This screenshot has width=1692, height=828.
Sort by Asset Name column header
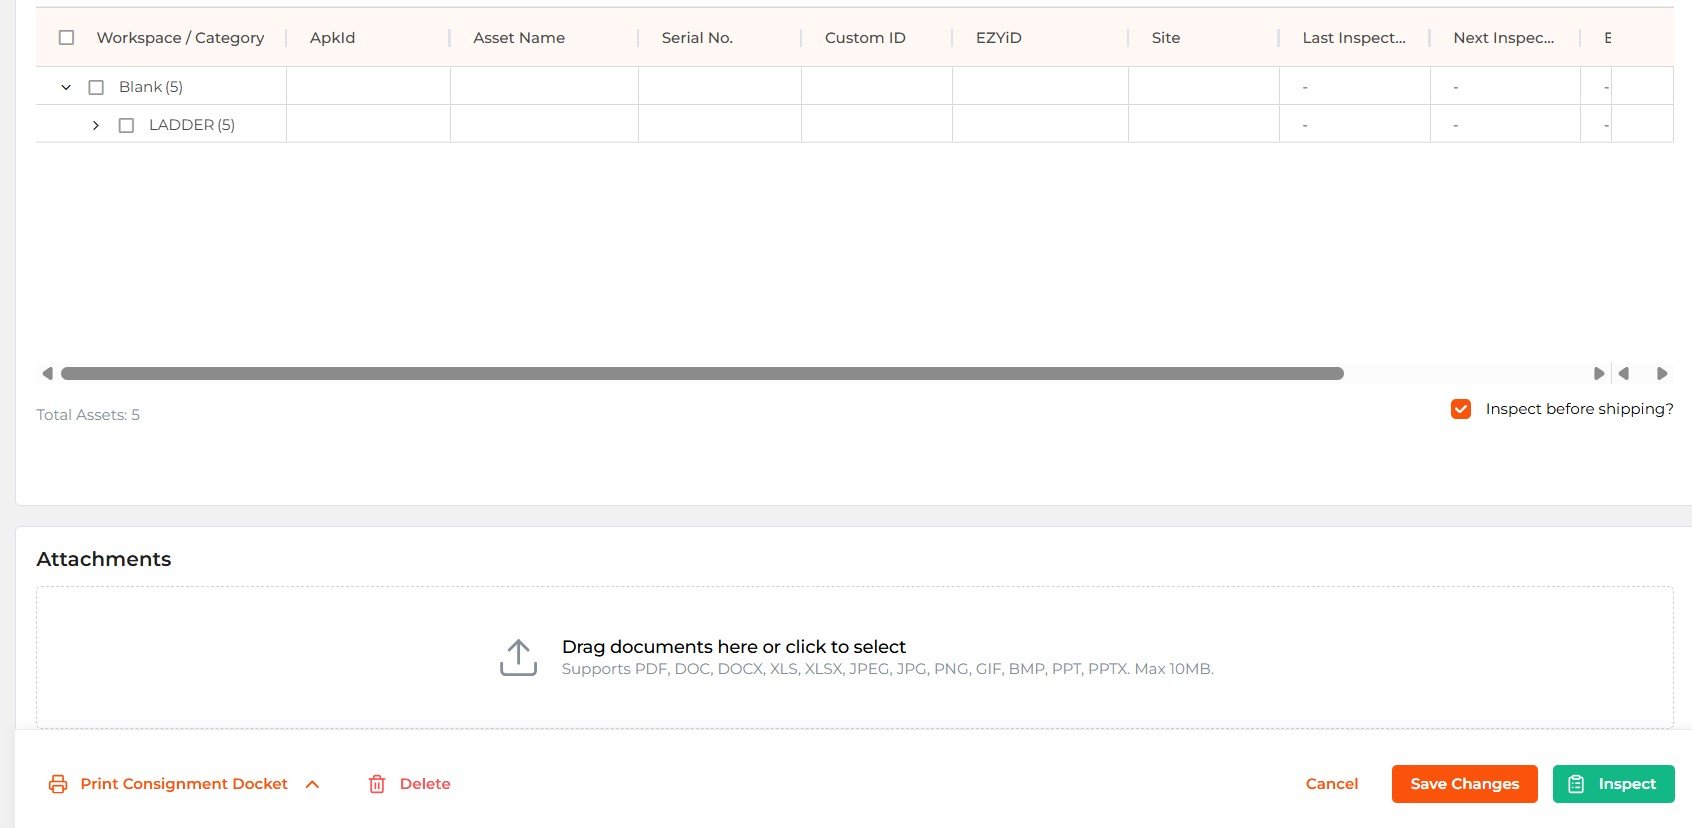tap(519, 38)
